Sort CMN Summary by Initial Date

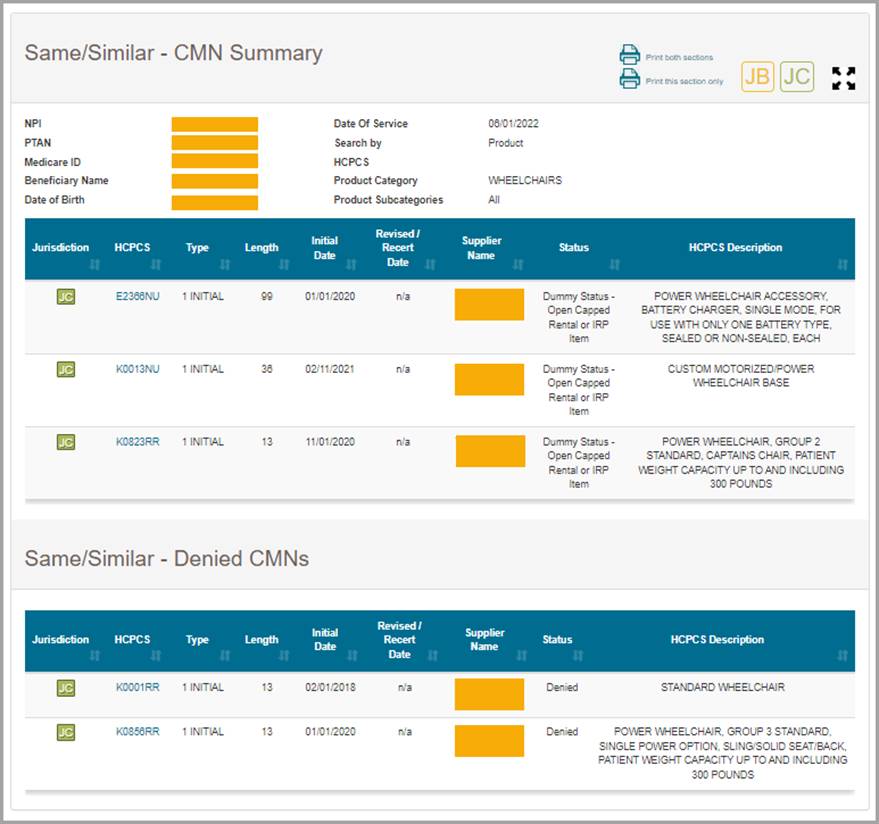click(325, 248)
